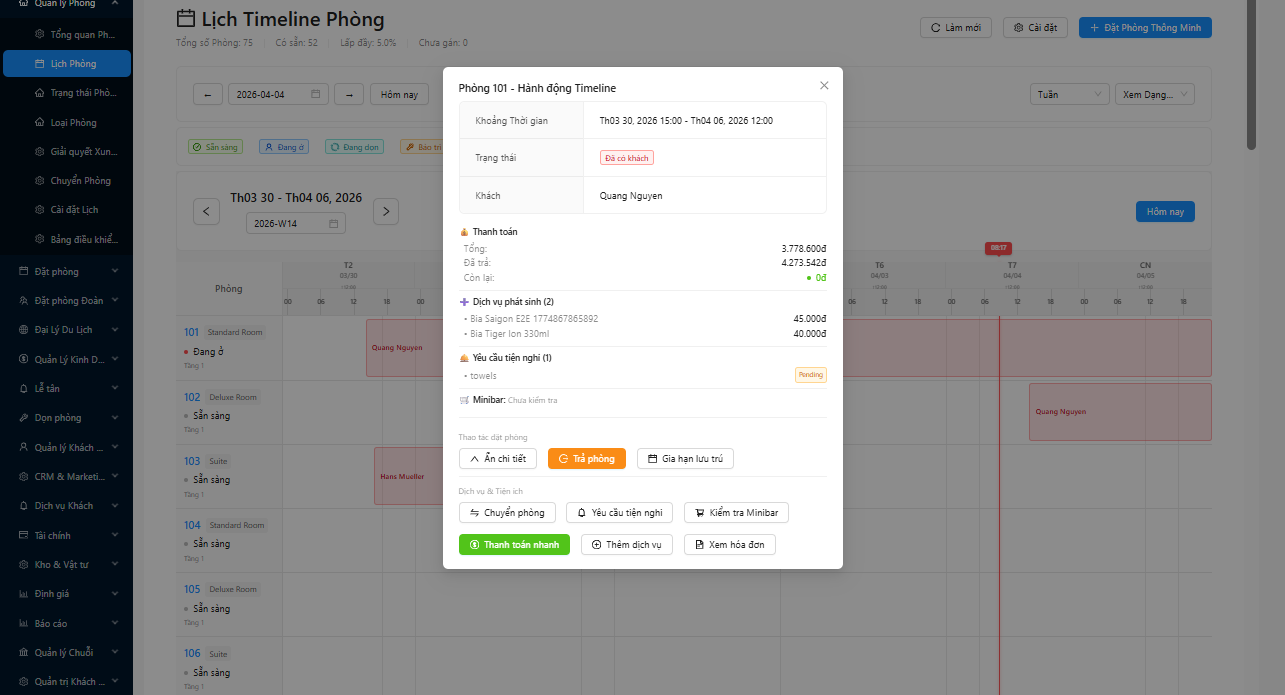The width and height of the screenshot is (1285, 695).
Task: Select Hans Mueller booking in room 103
Action: (409, 476)
